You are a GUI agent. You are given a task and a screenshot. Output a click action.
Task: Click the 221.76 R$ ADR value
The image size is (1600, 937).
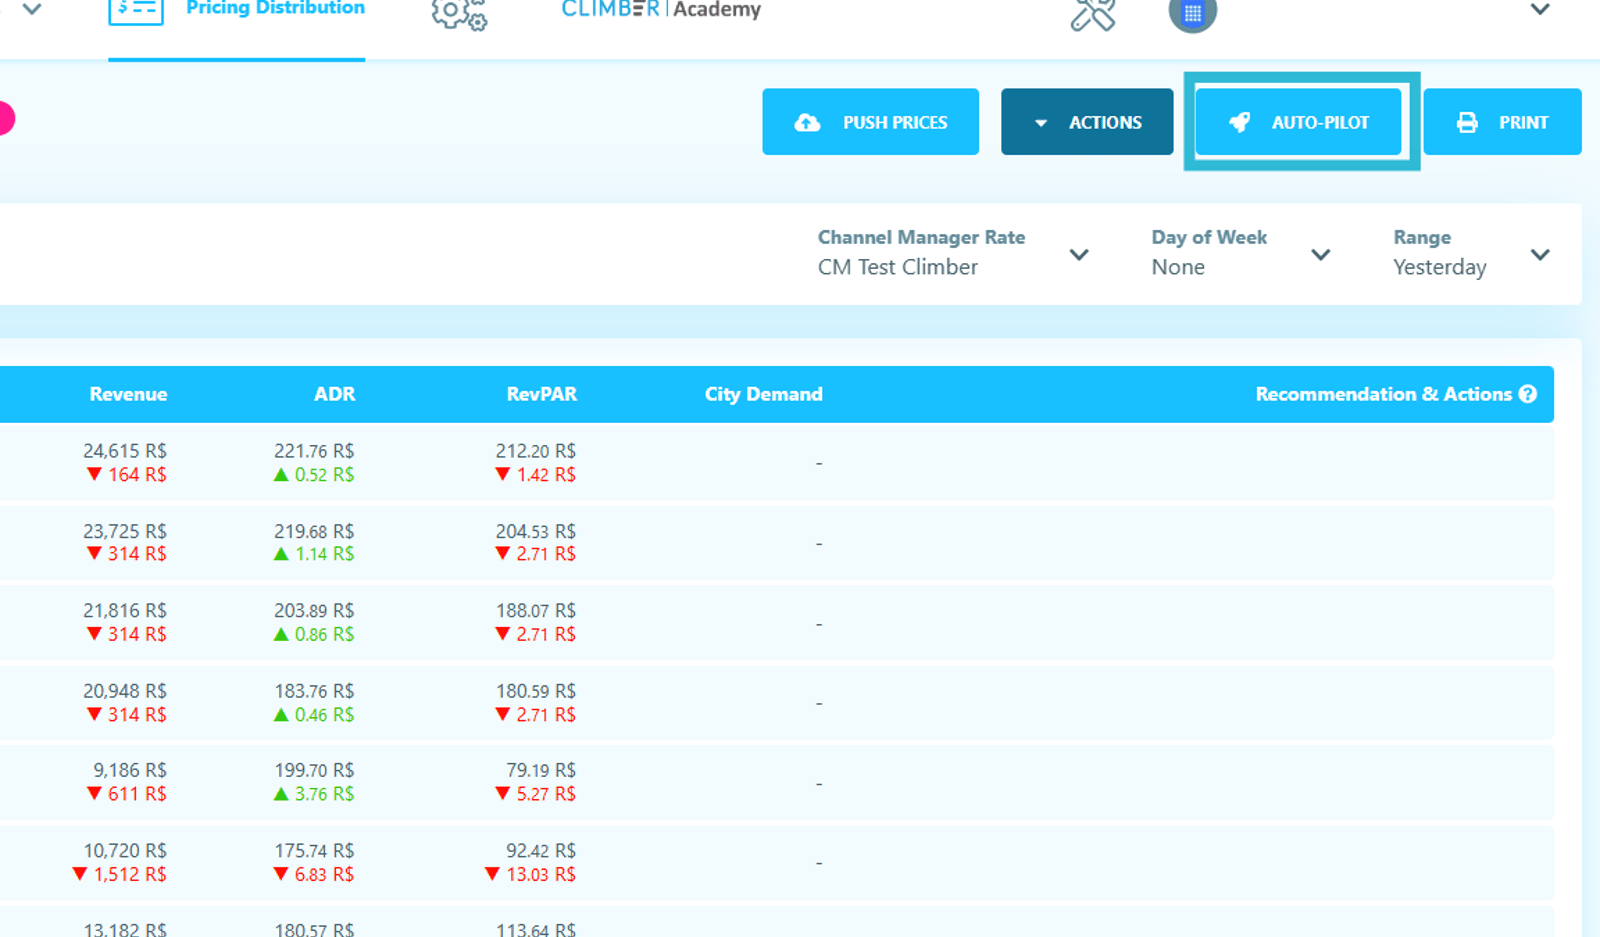314,451
